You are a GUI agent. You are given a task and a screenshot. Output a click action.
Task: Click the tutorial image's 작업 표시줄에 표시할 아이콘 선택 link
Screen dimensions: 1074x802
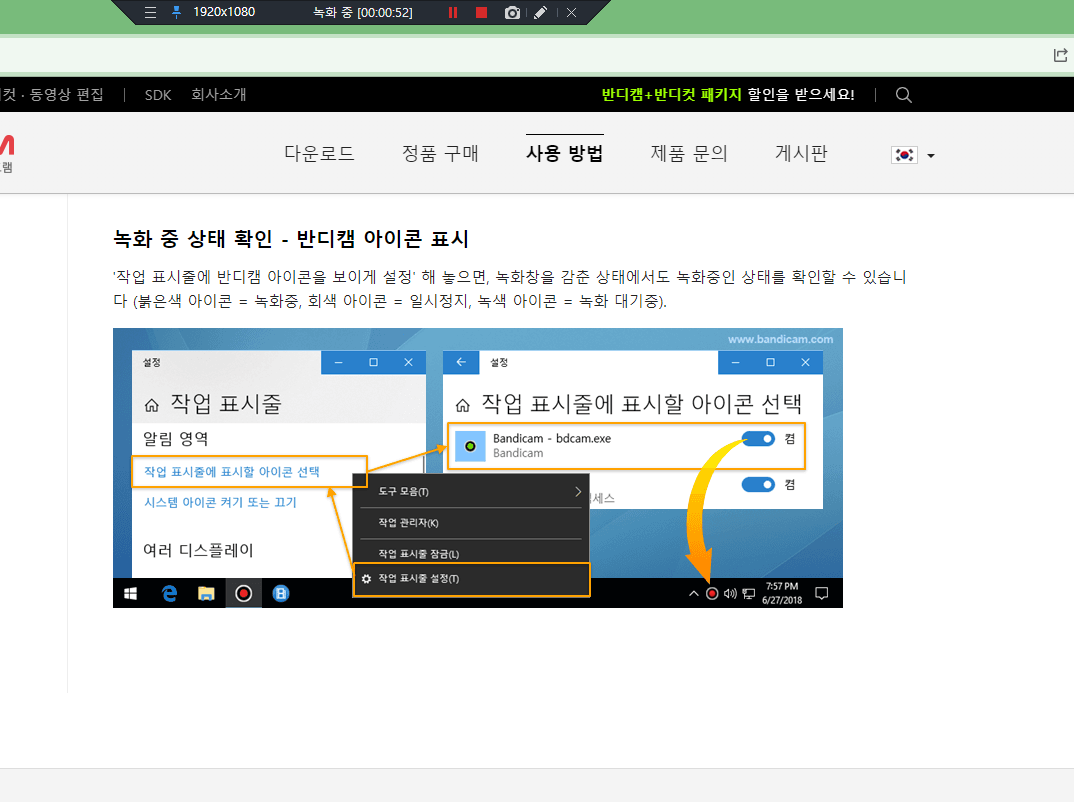(232, 472)
